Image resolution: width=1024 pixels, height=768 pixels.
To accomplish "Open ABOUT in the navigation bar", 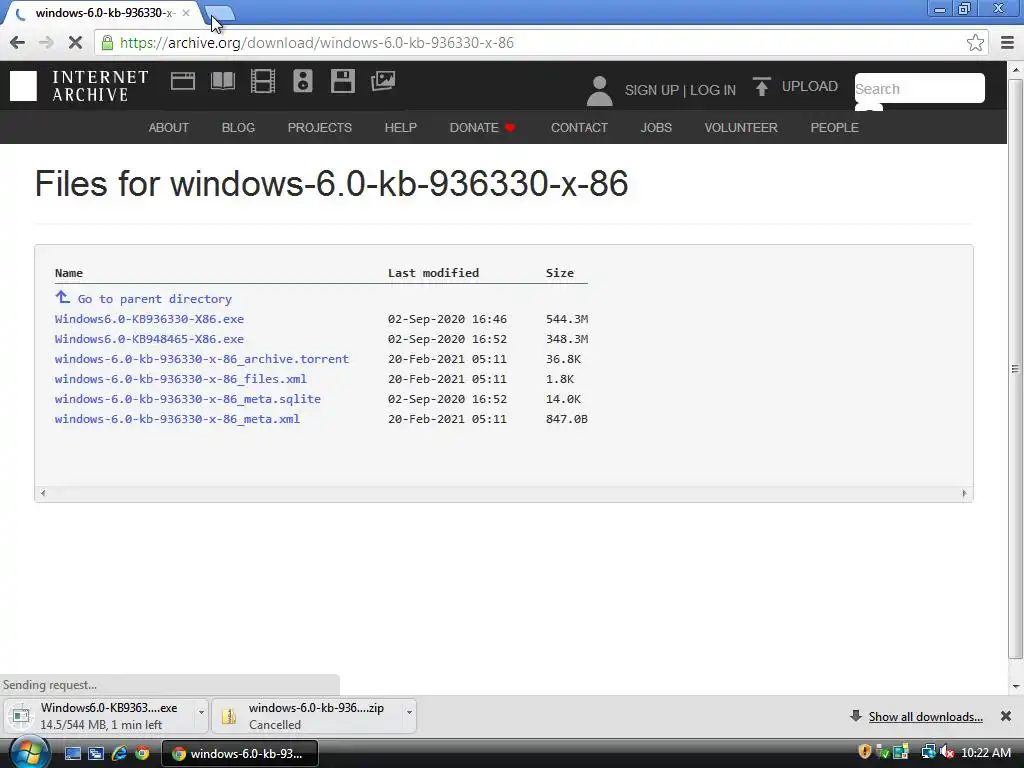I will [x=168, y=127].
